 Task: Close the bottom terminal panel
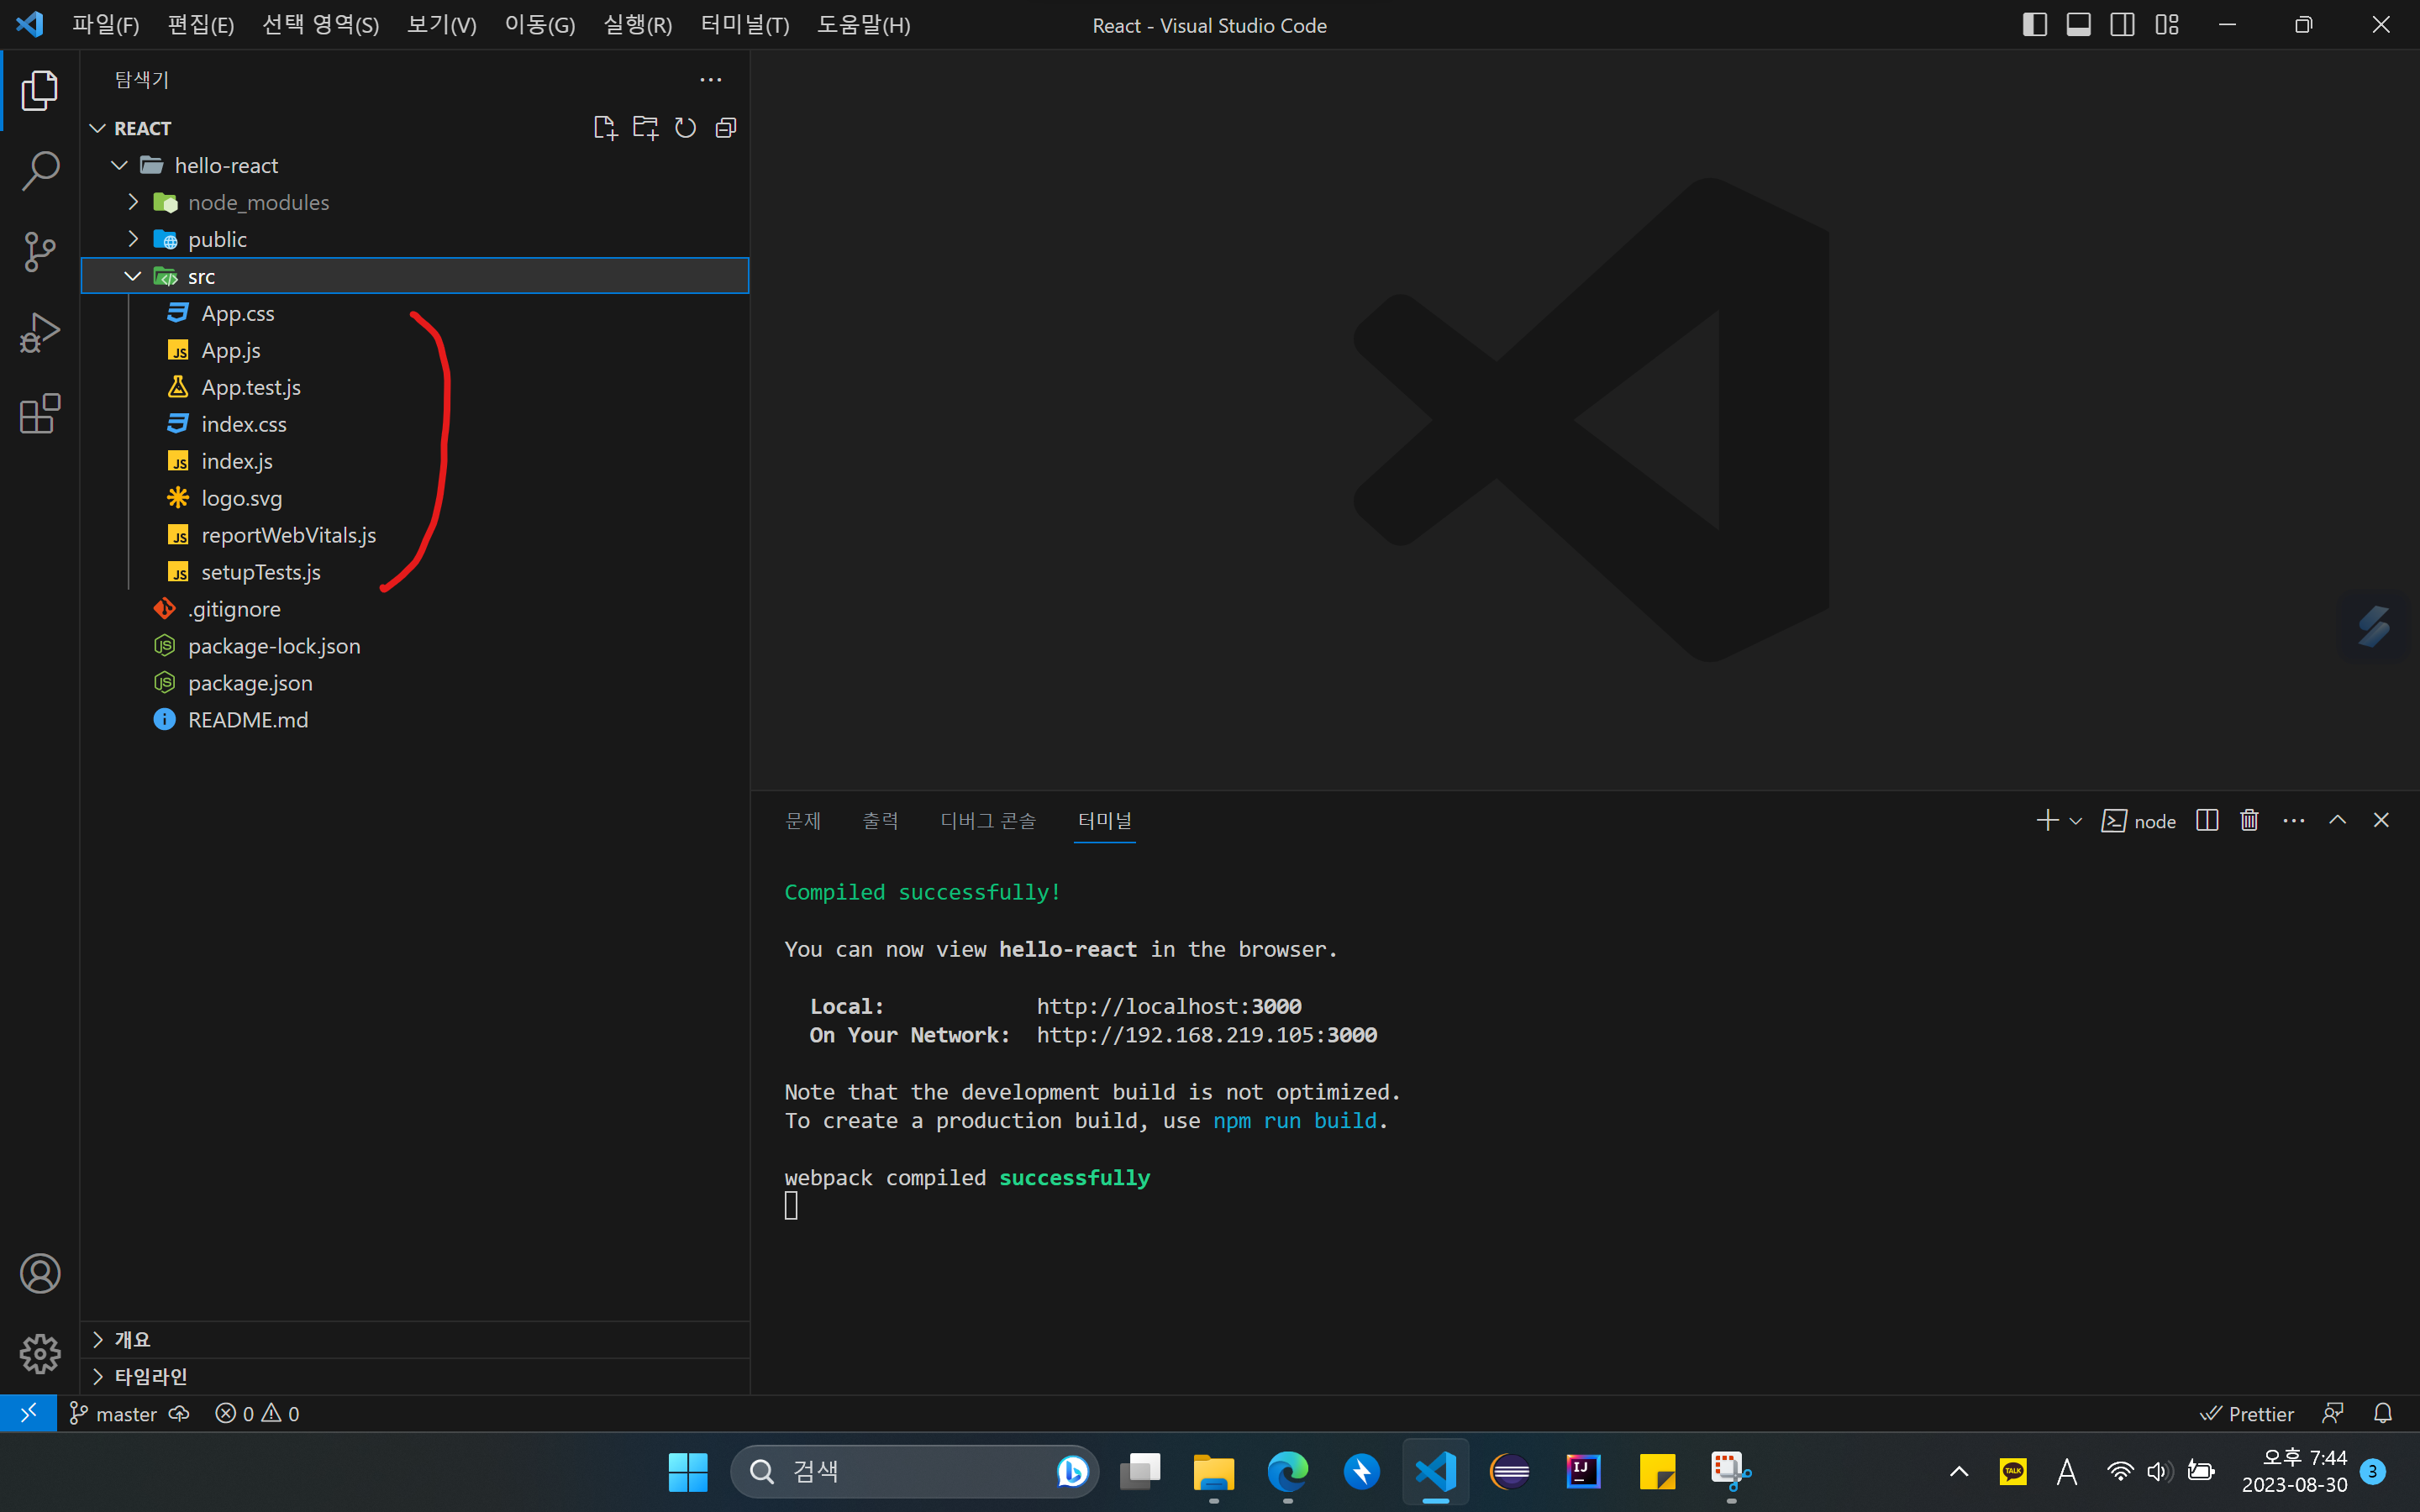click(2381, 821)
